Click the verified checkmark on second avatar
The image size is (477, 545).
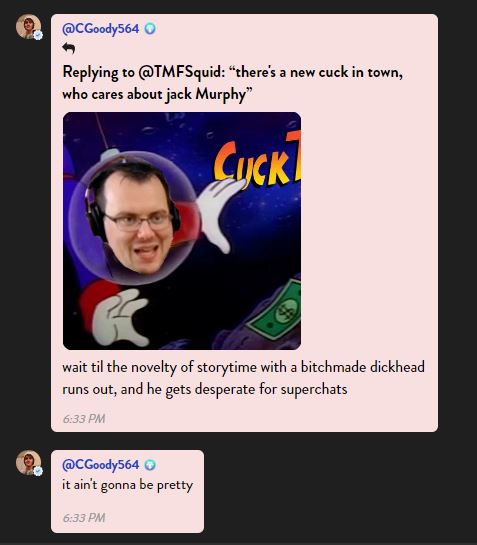[x=38, y=471]
